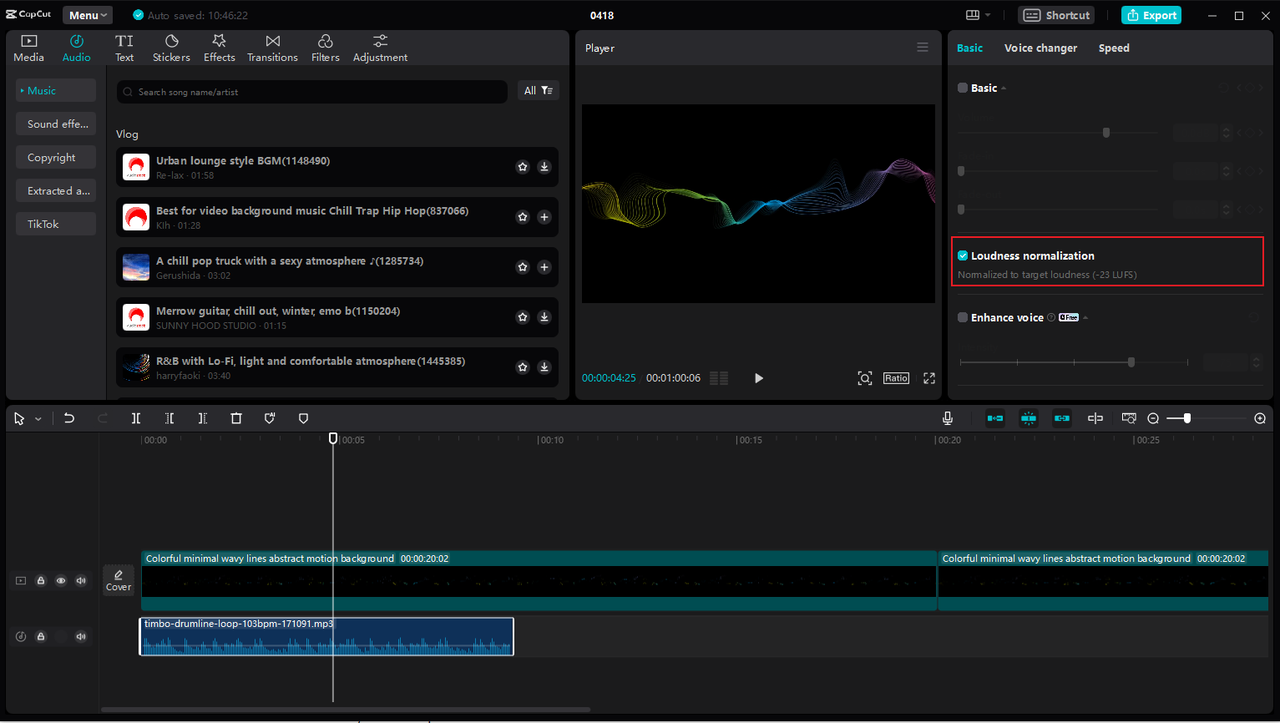Export the project
This screenshot has width=1280, height=723.
1150,15
